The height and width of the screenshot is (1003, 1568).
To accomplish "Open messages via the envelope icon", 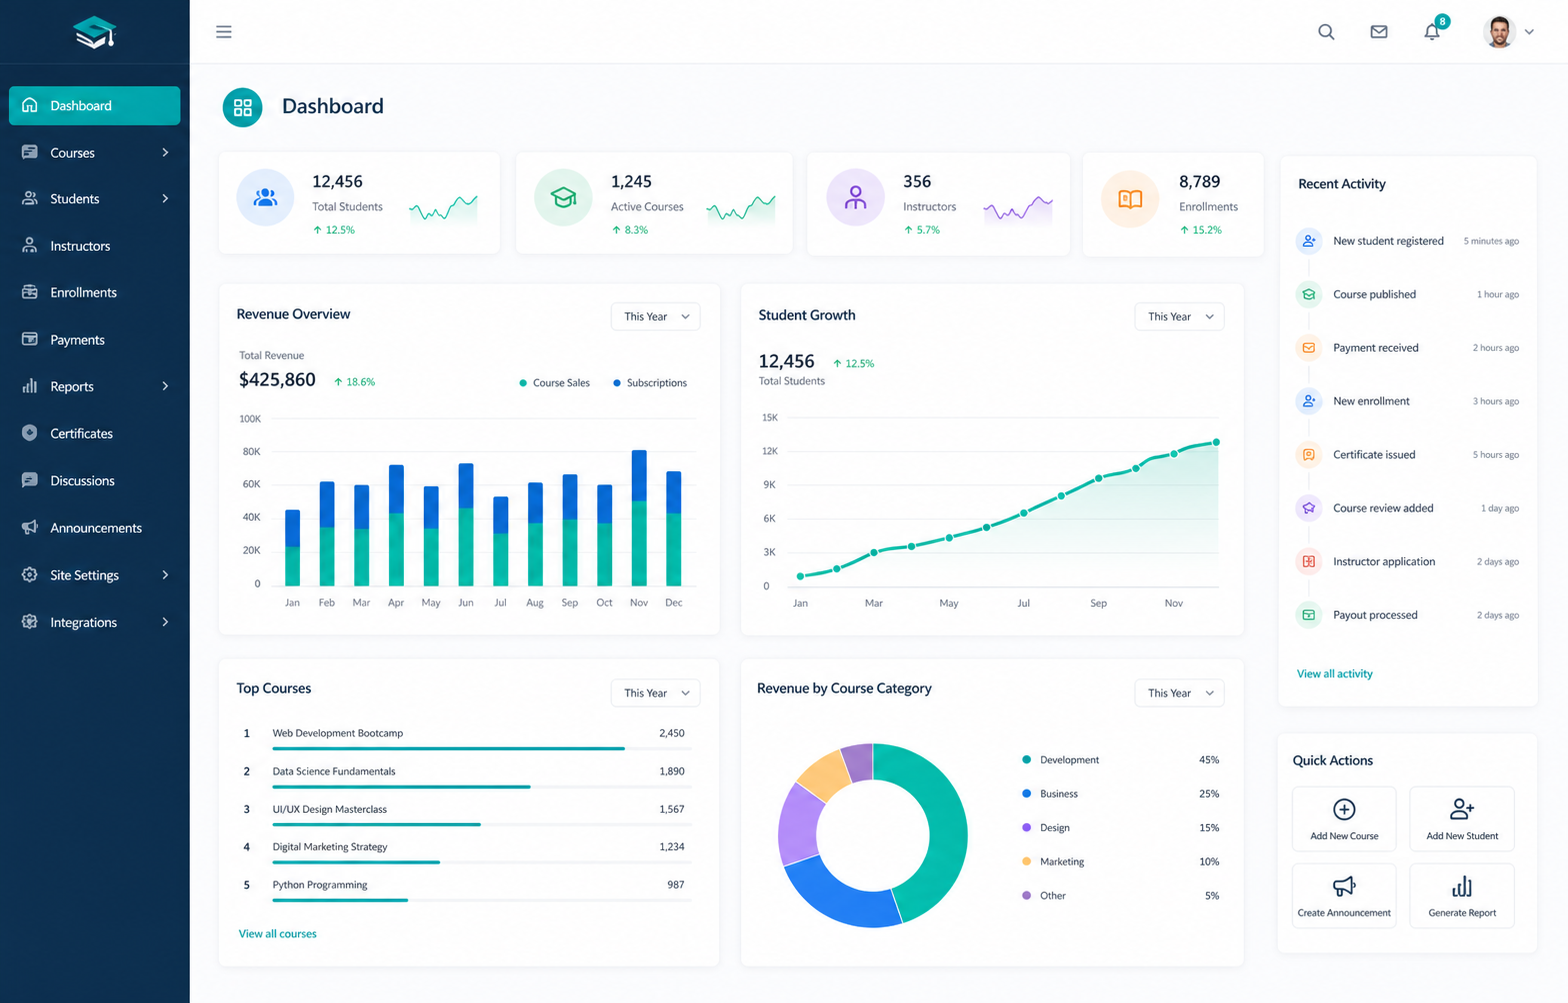I will click(1379, 32).
